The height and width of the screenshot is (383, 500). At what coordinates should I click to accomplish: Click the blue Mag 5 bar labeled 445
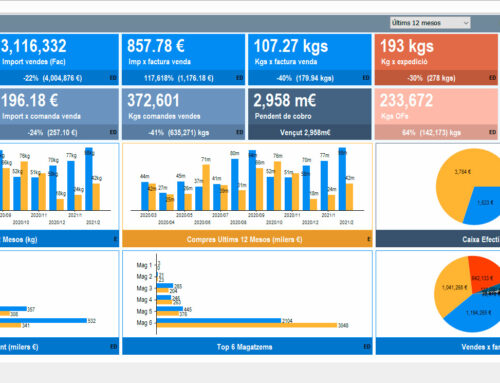(x=170, y=309)
